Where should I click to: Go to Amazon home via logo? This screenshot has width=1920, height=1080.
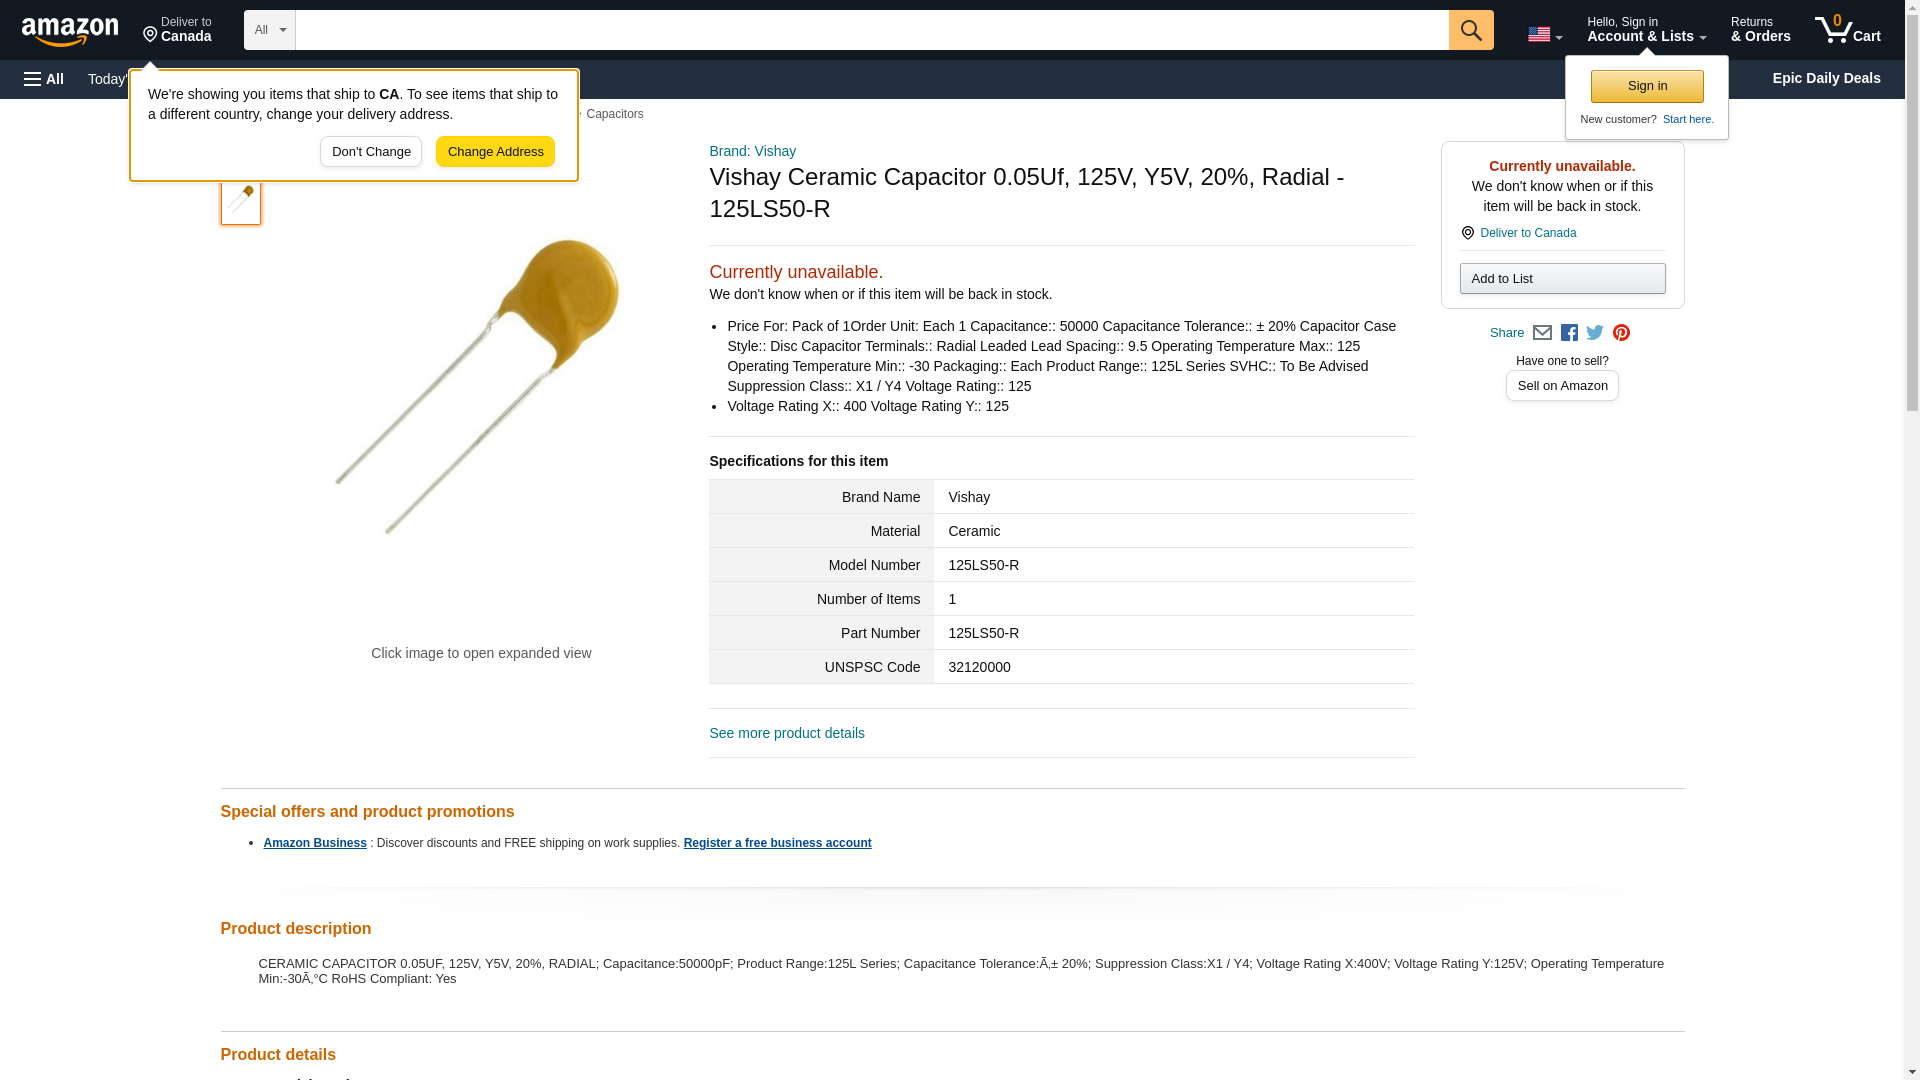click(70, 31)
